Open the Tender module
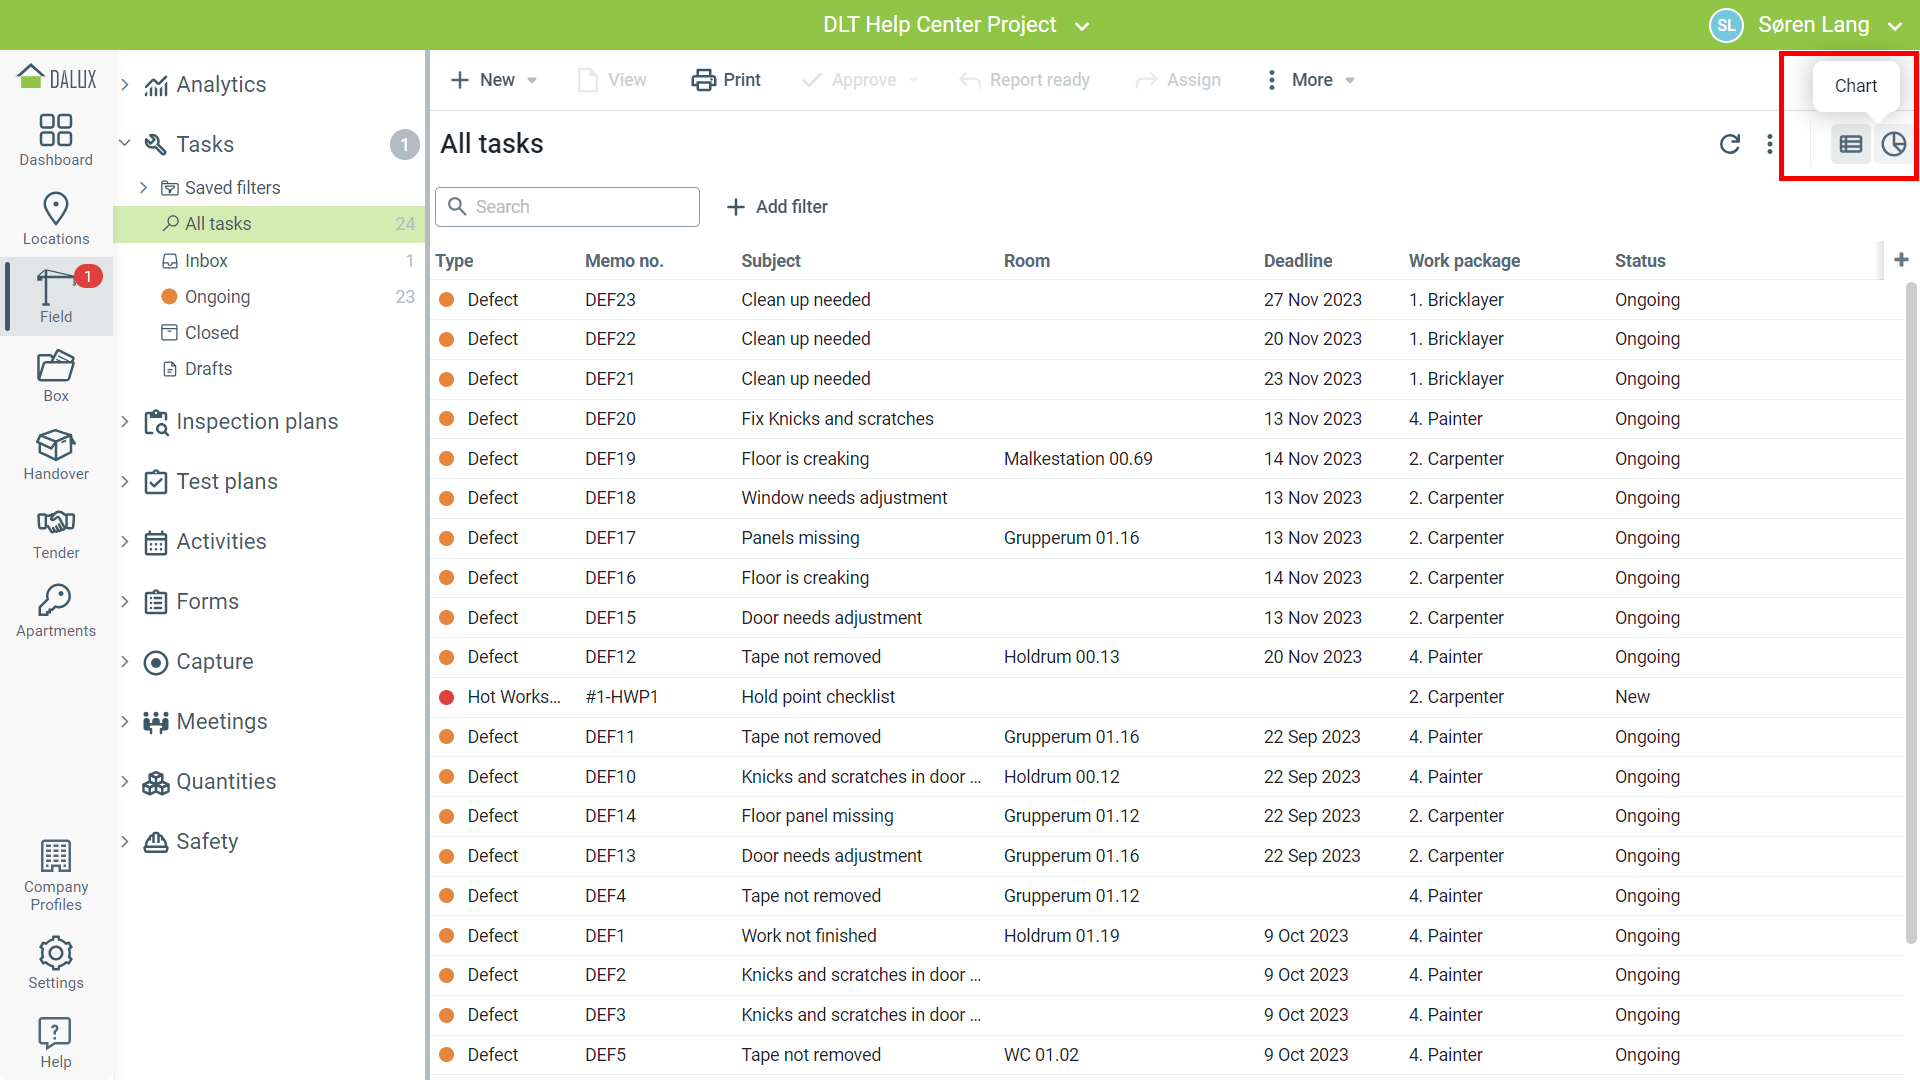This screenshot has width=1920, height=1080. click(56, 534)
